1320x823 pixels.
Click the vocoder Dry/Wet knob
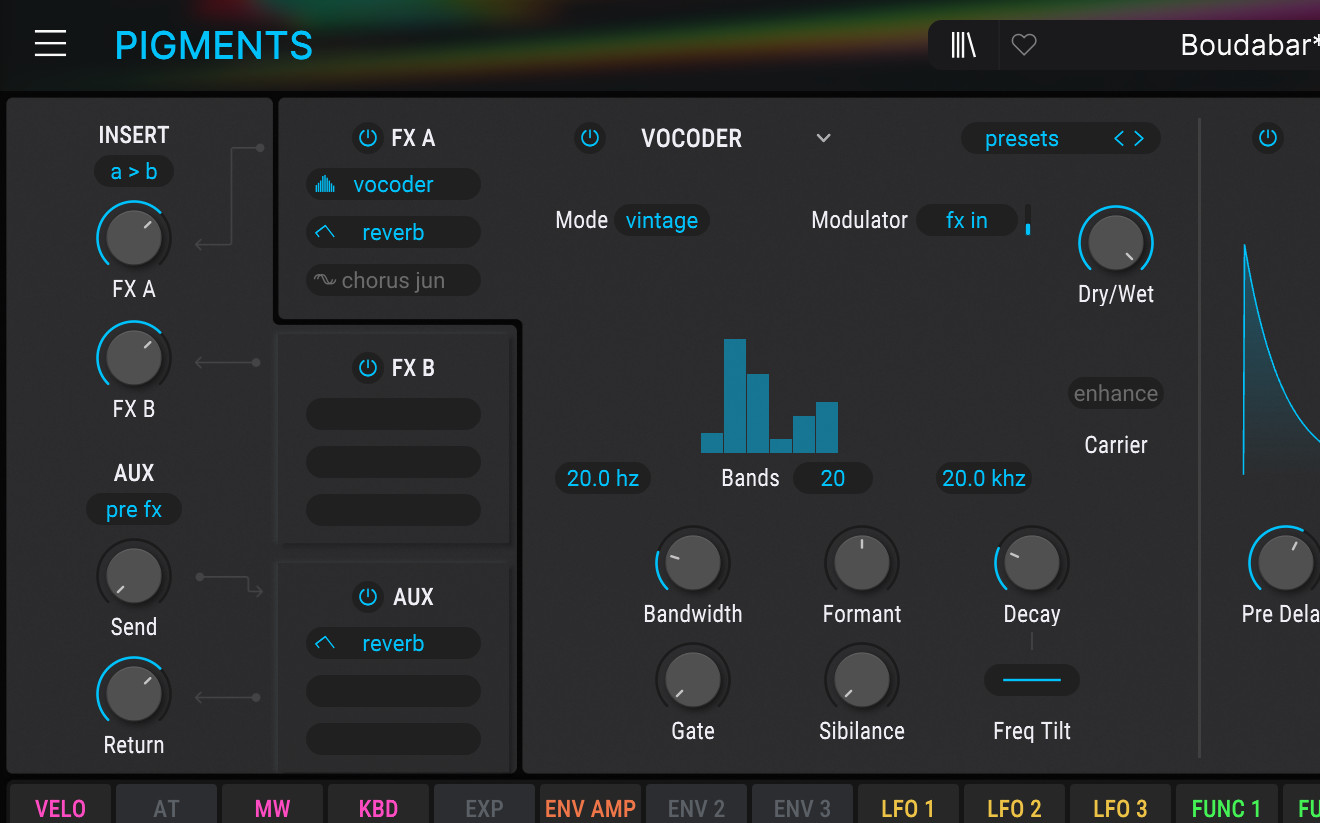pos(1116,243)
